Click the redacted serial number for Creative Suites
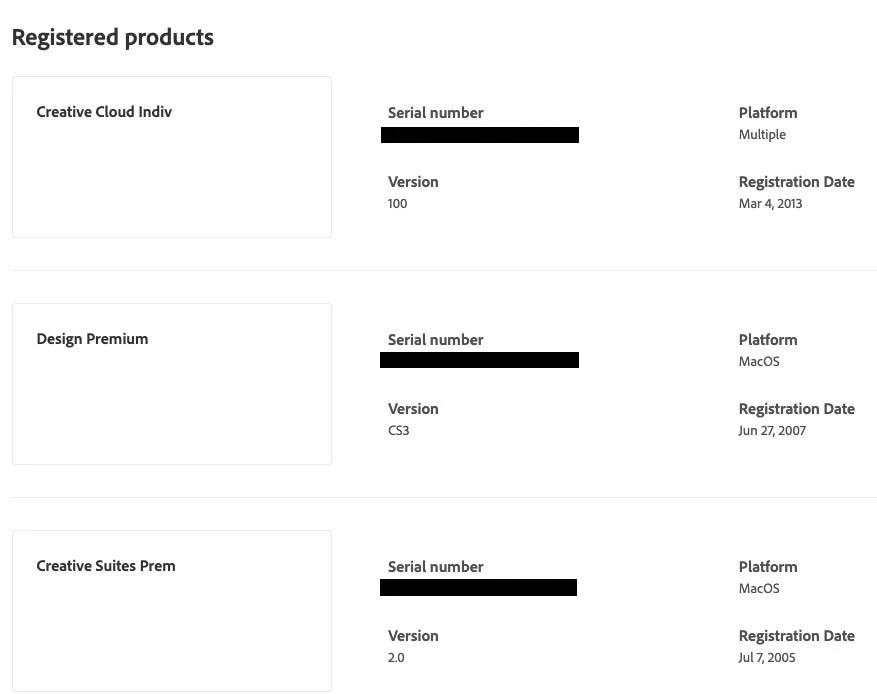The width and height of the screenshot is (877, 694). click(x=479, y=587)
